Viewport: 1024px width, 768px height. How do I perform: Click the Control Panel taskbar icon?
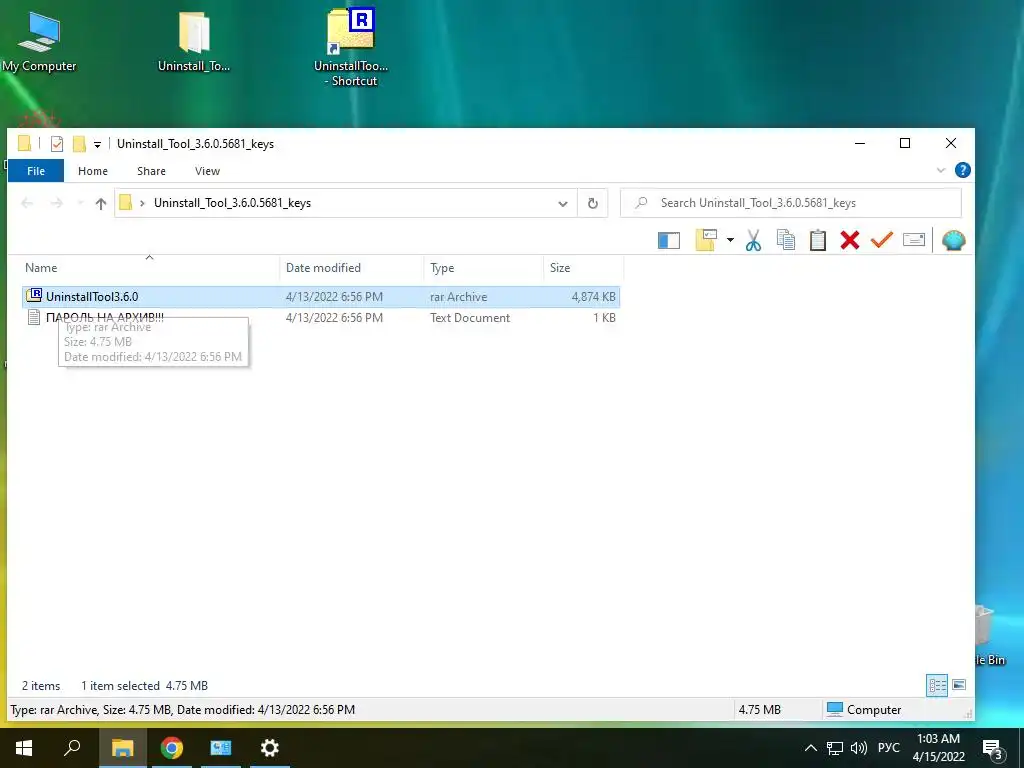coord(221,748)
